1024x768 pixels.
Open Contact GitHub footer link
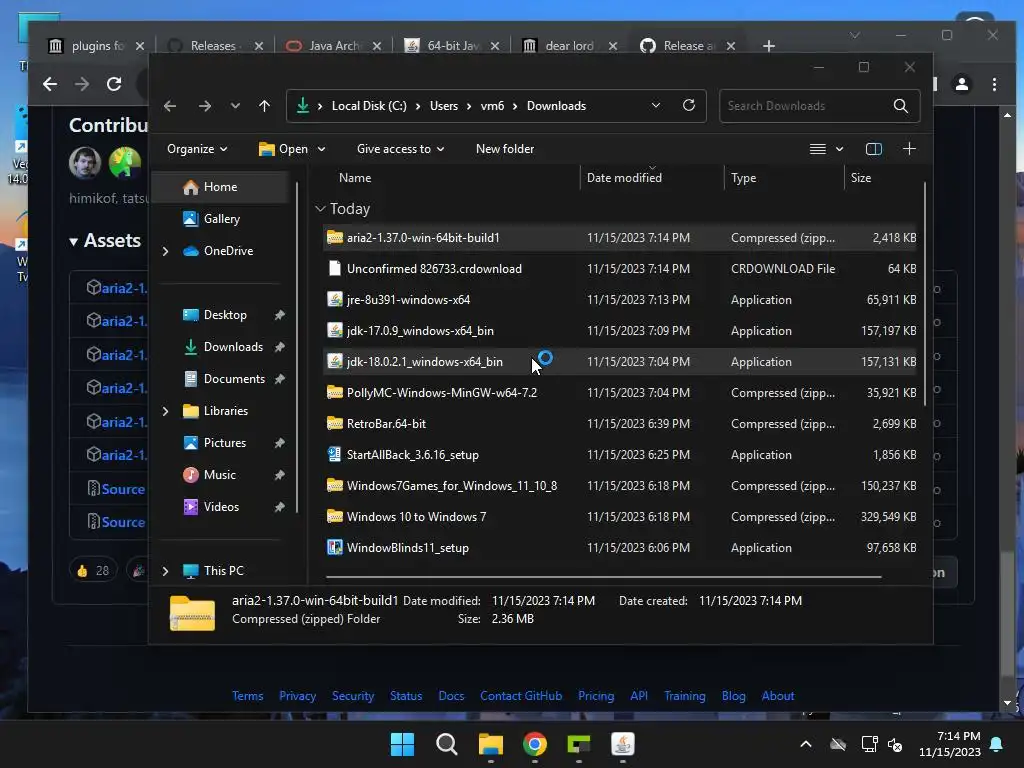(x=520, y=696)
